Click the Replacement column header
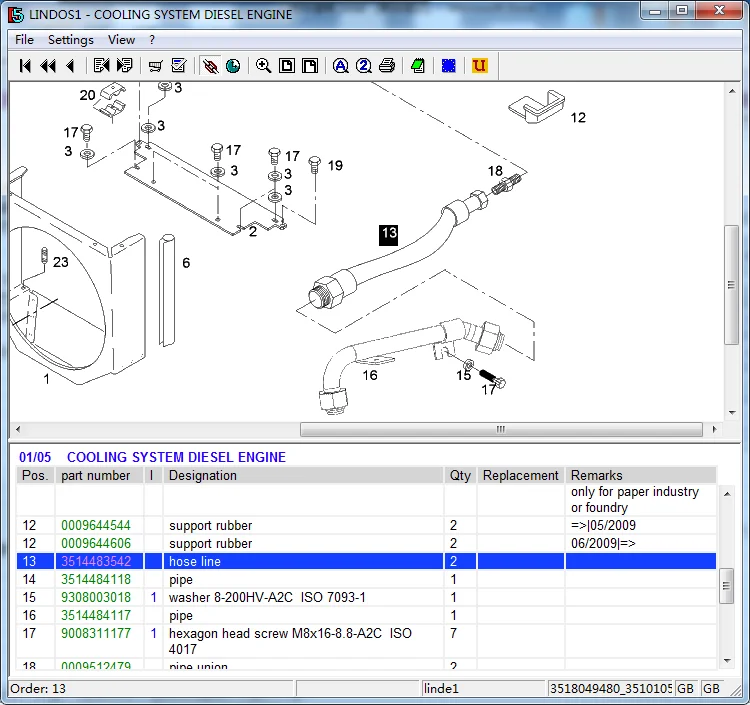Screen dimensions: 750x705 (x=520, y=475)
